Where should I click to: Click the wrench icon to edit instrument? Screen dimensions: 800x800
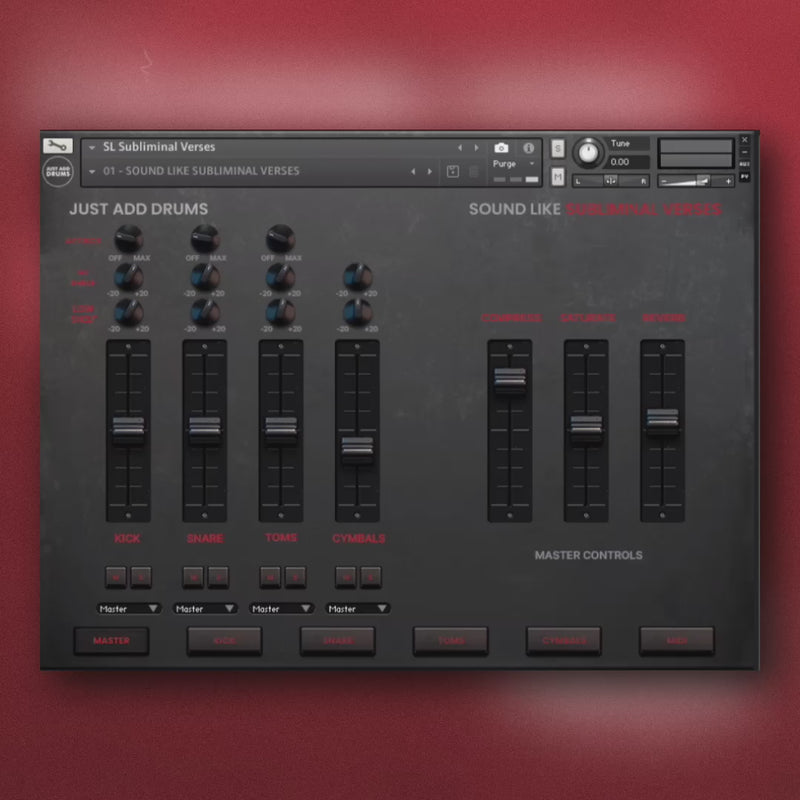click(x=57, y=146)
